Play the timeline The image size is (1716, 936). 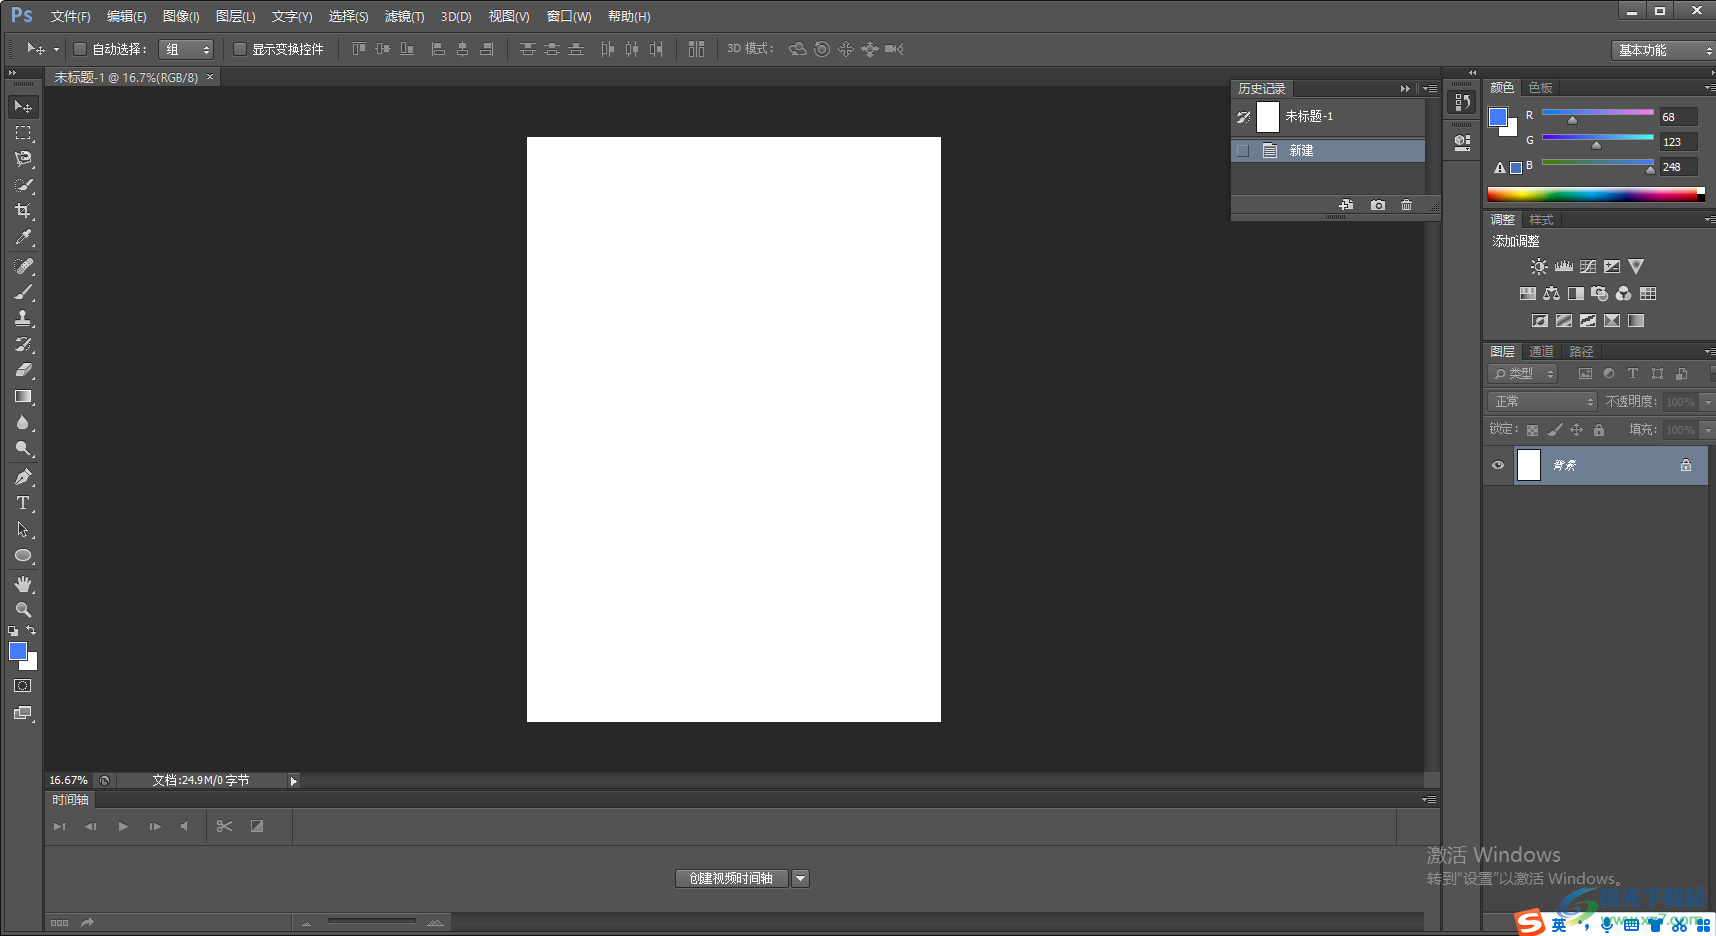click(x=123, y=826)
